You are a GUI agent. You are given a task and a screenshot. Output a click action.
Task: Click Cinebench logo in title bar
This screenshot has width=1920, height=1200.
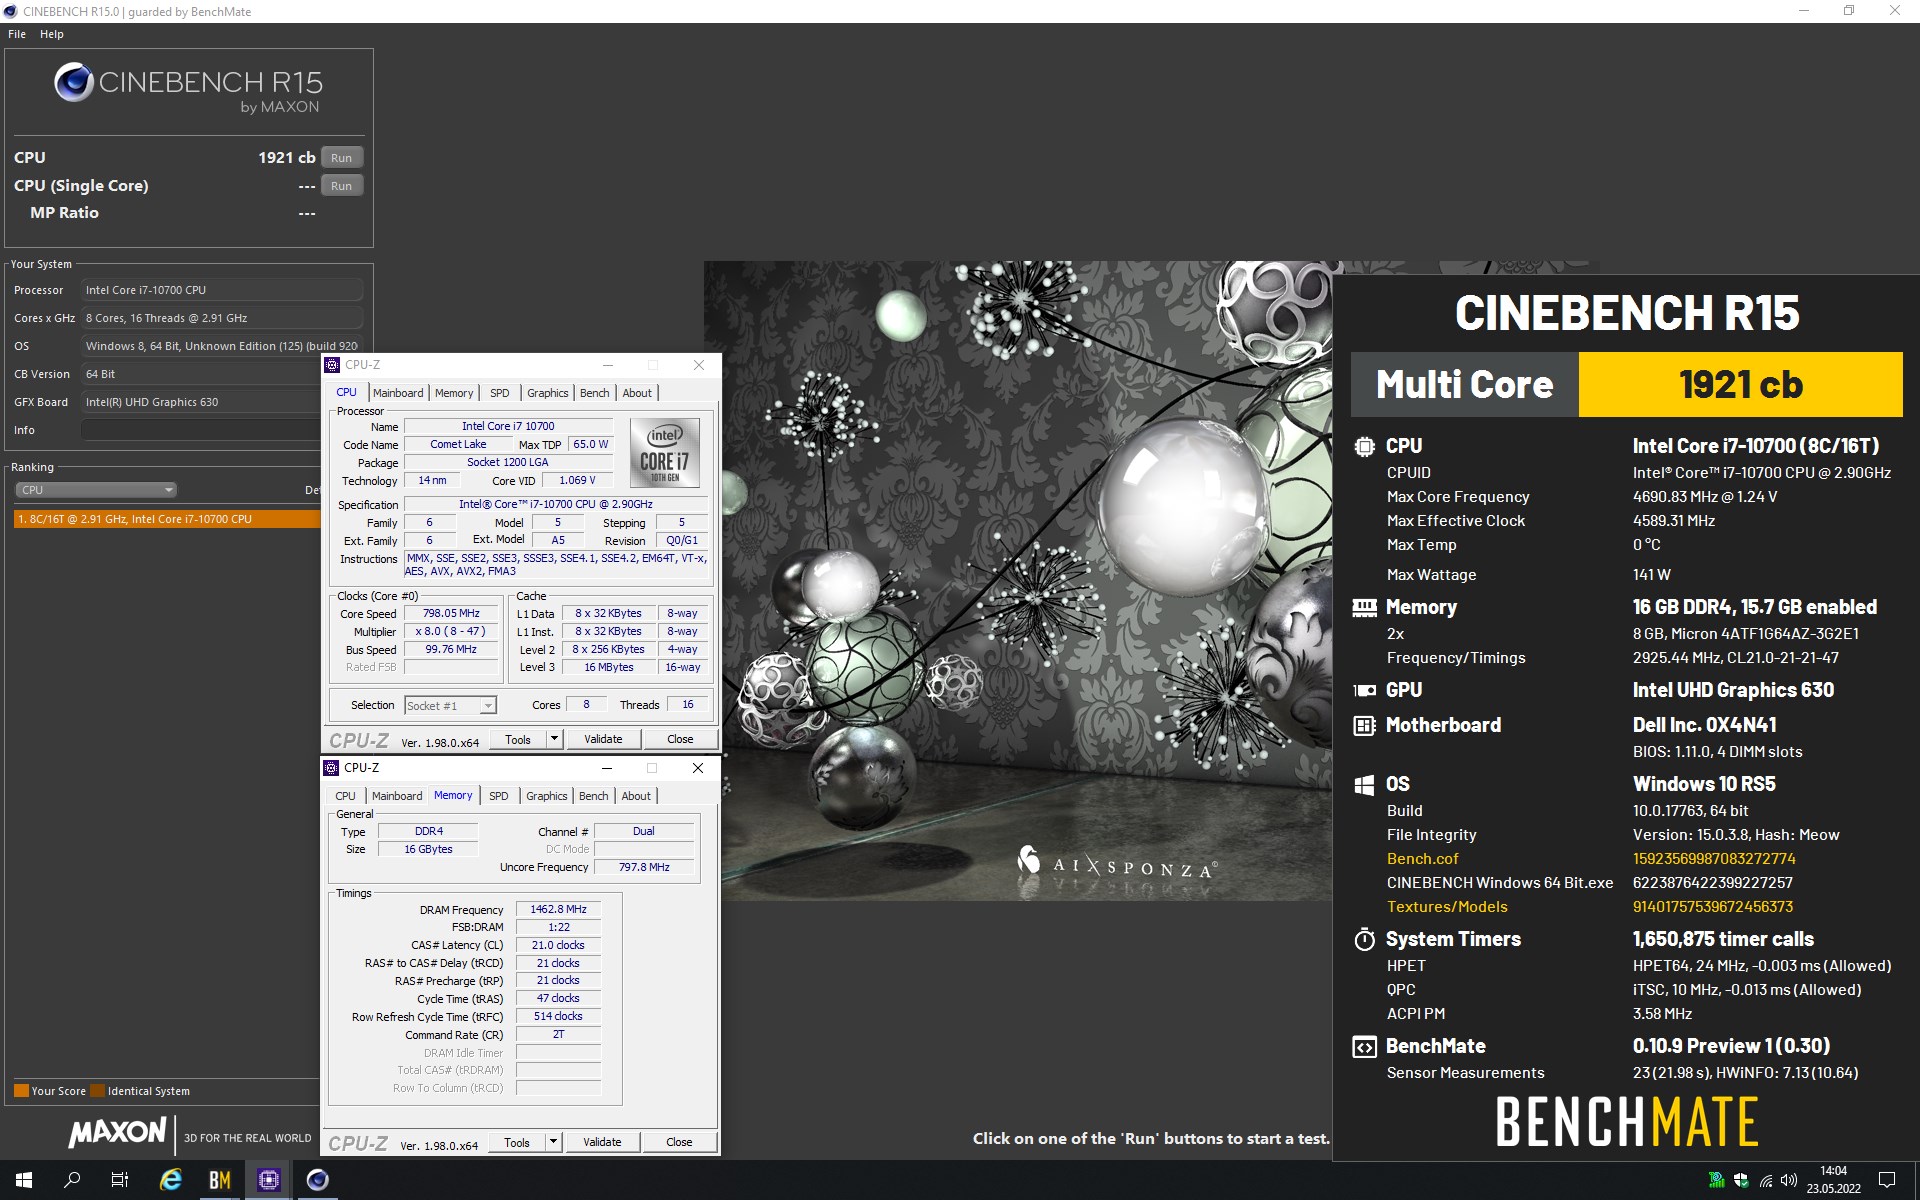(x=11, y=11)
